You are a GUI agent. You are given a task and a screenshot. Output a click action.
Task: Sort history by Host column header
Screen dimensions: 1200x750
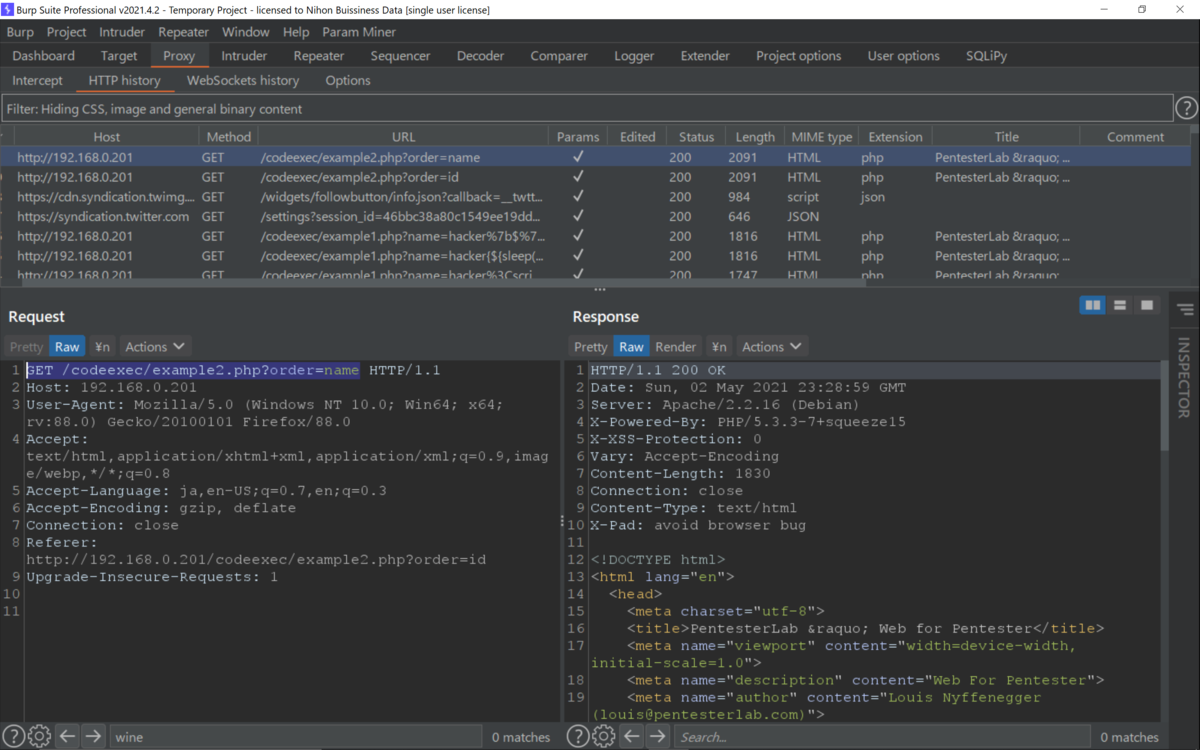click(x=106, y=137)
